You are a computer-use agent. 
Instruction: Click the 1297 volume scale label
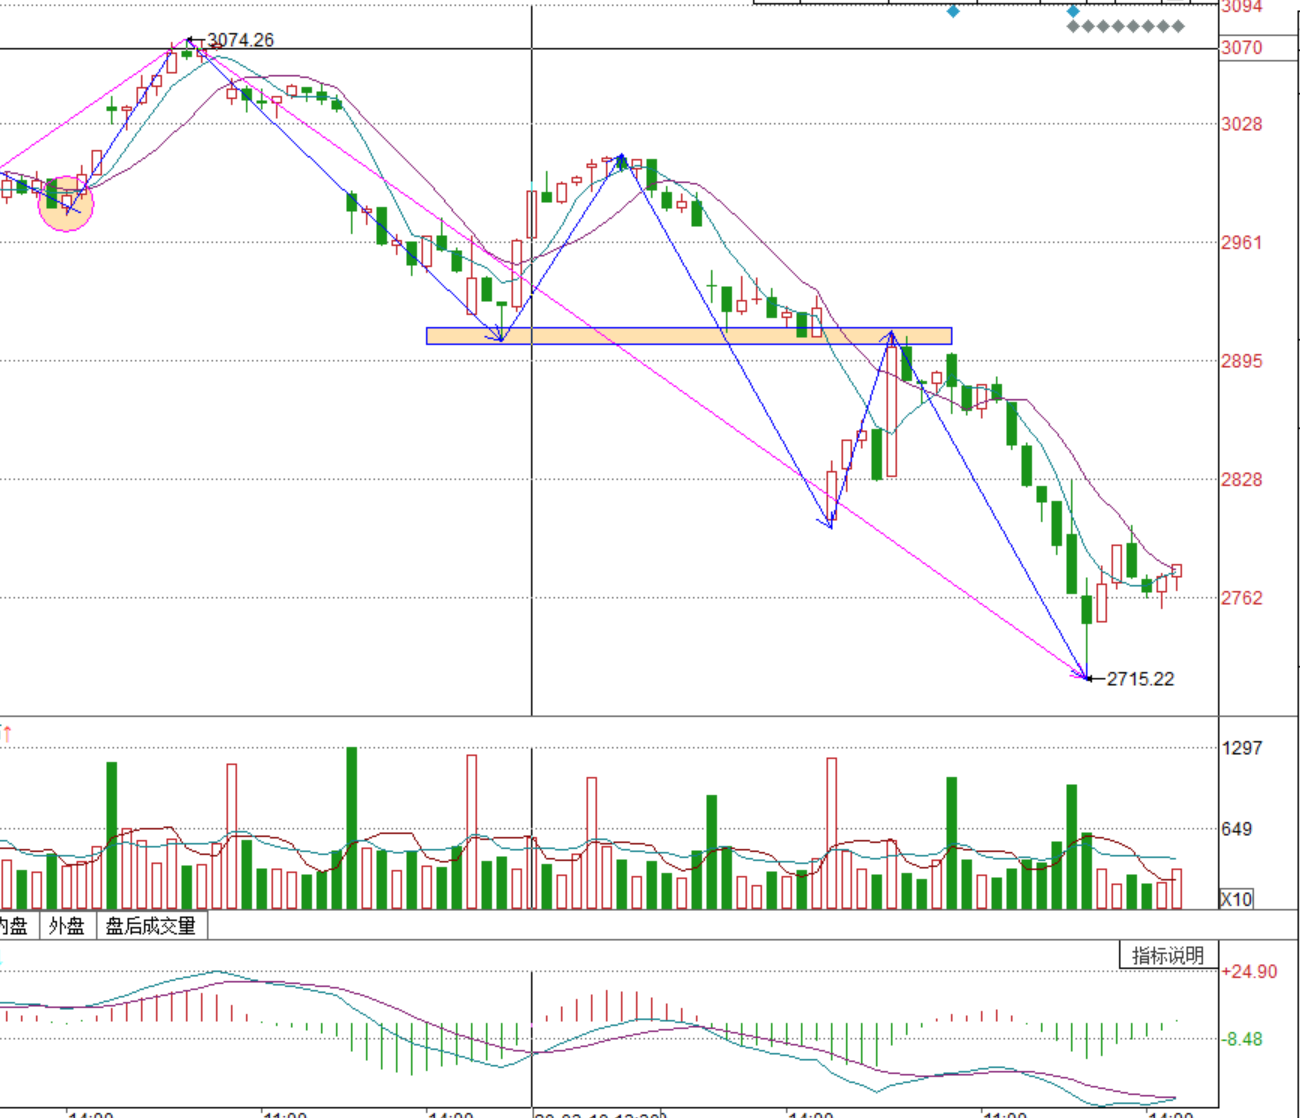(1242, 748)
